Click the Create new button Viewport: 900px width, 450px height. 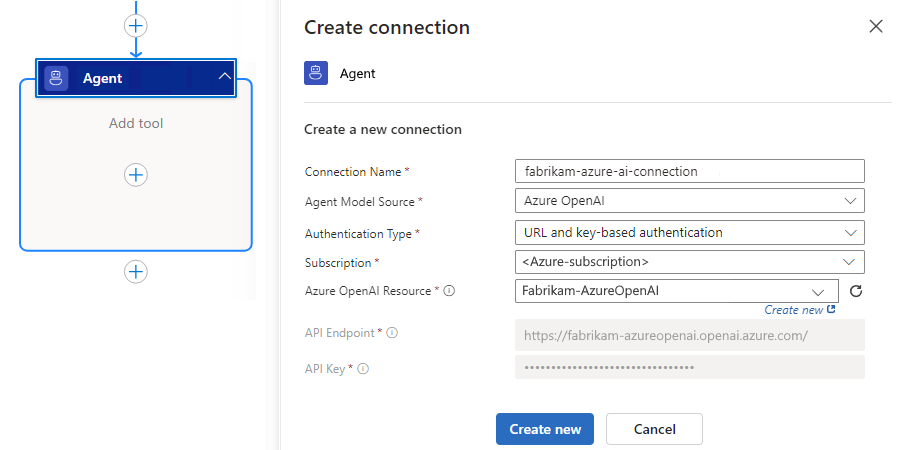(545, 429)
